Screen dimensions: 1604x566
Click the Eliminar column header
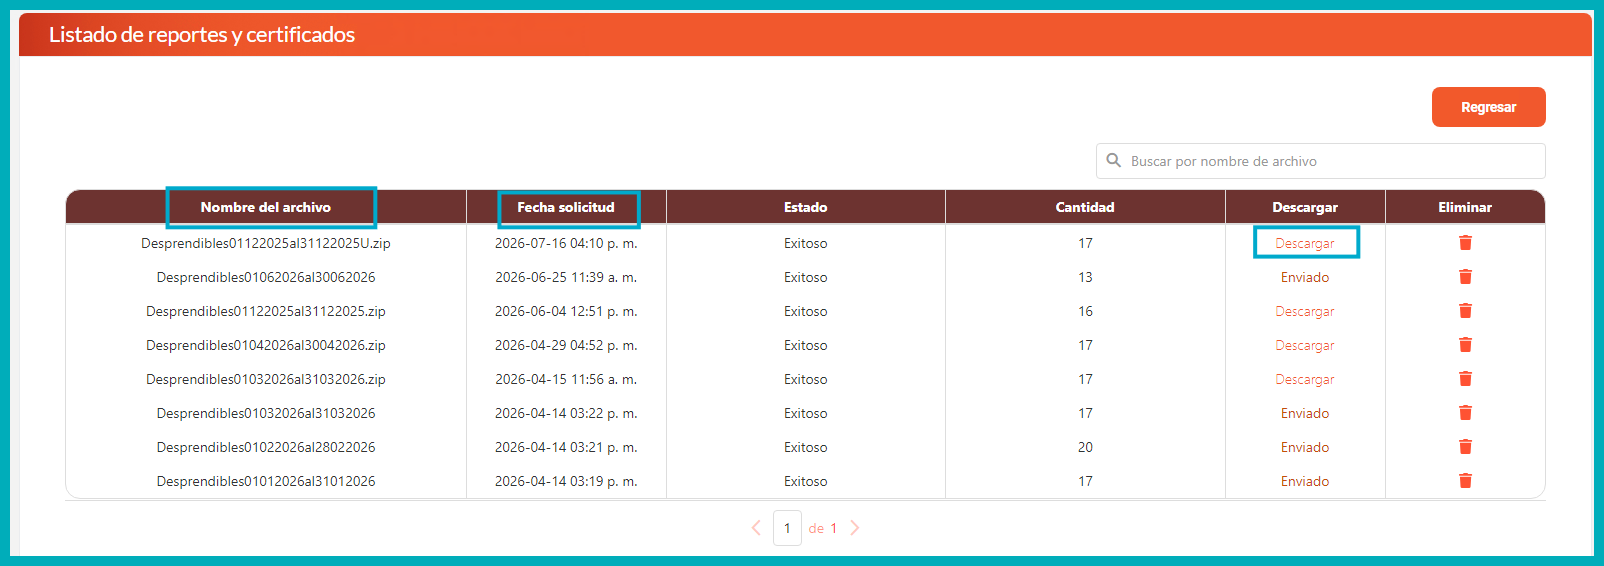[1465, 207]
